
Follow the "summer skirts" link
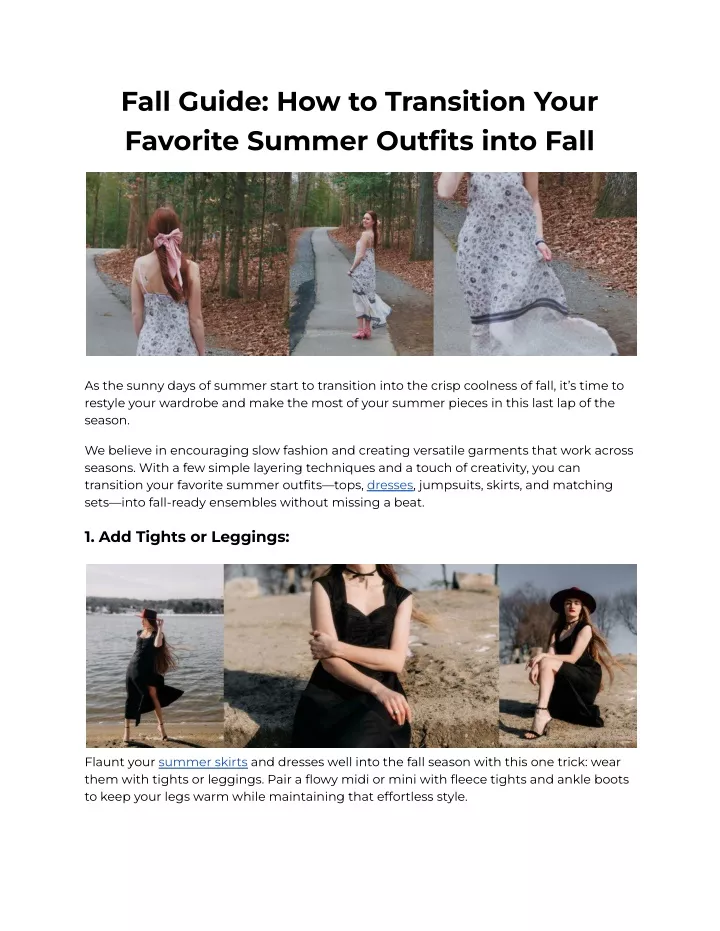tap(202, 762)
